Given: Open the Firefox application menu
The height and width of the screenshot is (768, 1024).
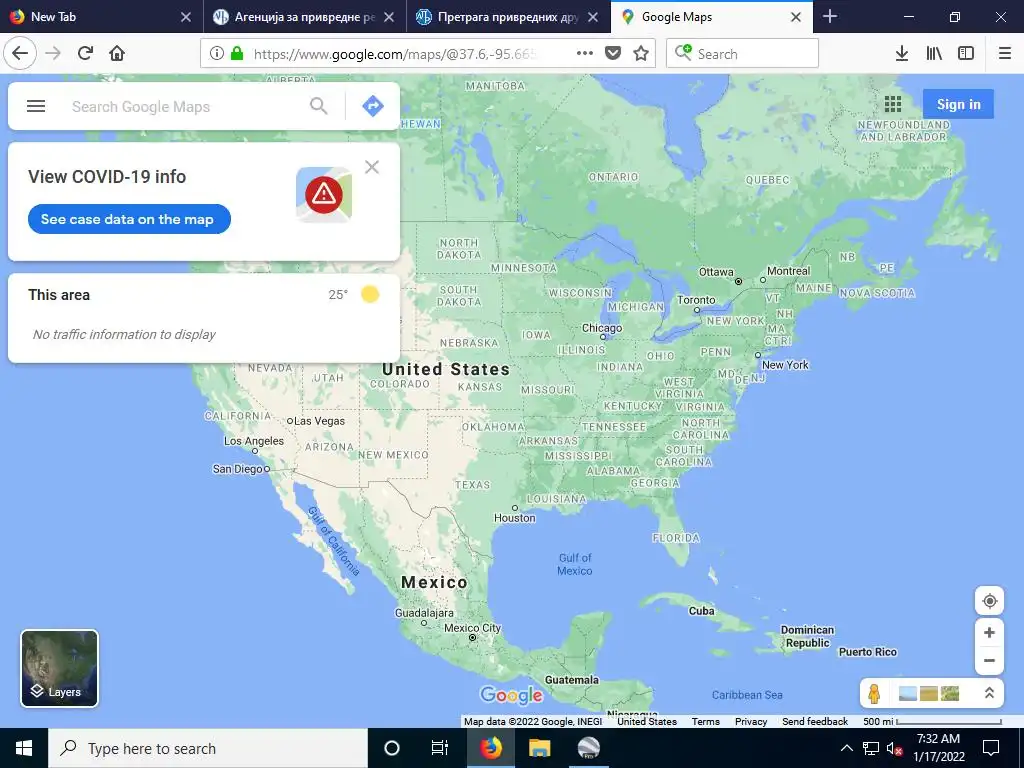Looking at the screenshot, I should click(x=1005, y=54).
